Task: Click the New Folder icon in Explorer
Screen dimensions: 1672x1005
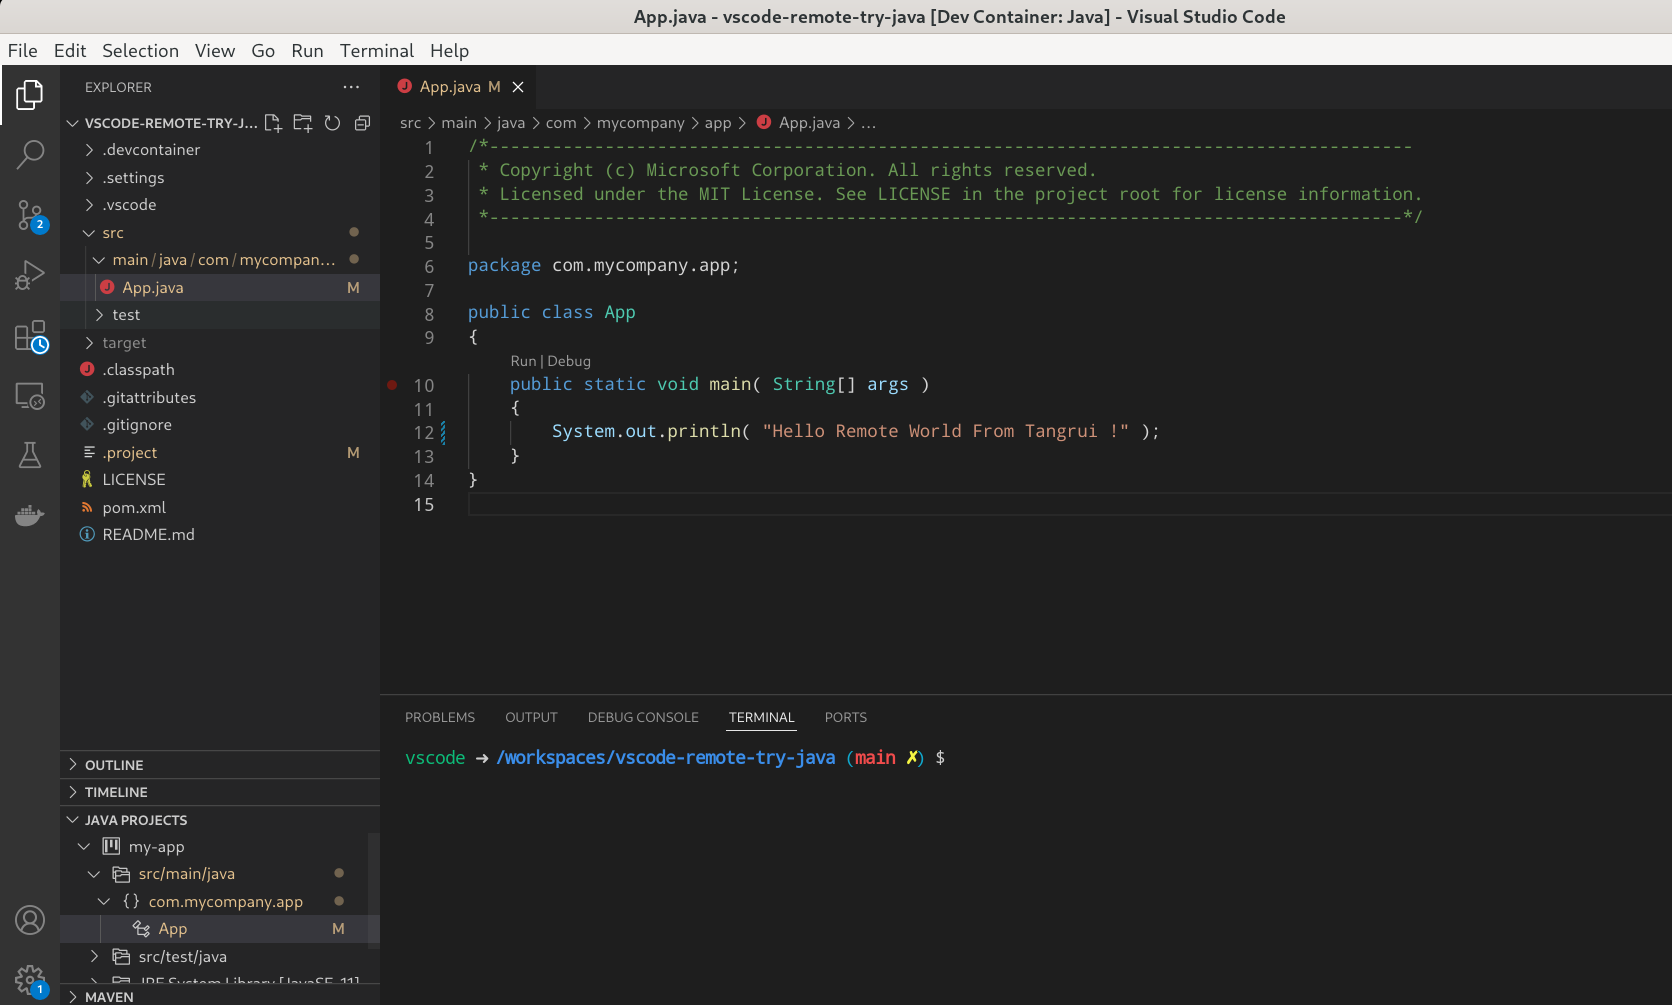Action: coord(303,123)
